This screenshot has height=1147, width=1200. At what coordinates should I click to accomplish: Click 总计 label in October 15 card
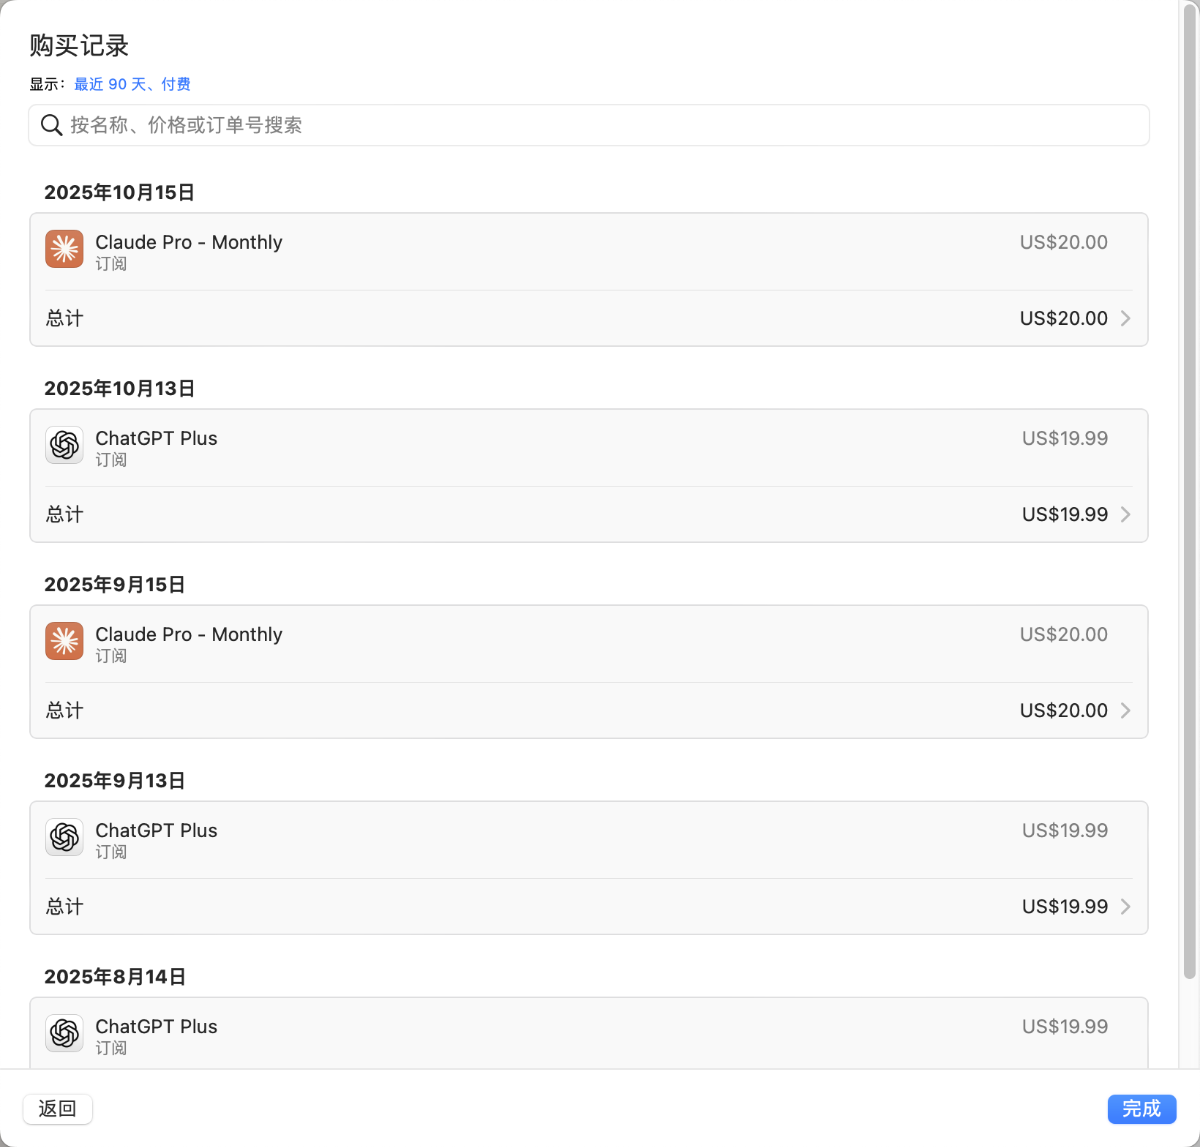(x=64, y=318)
